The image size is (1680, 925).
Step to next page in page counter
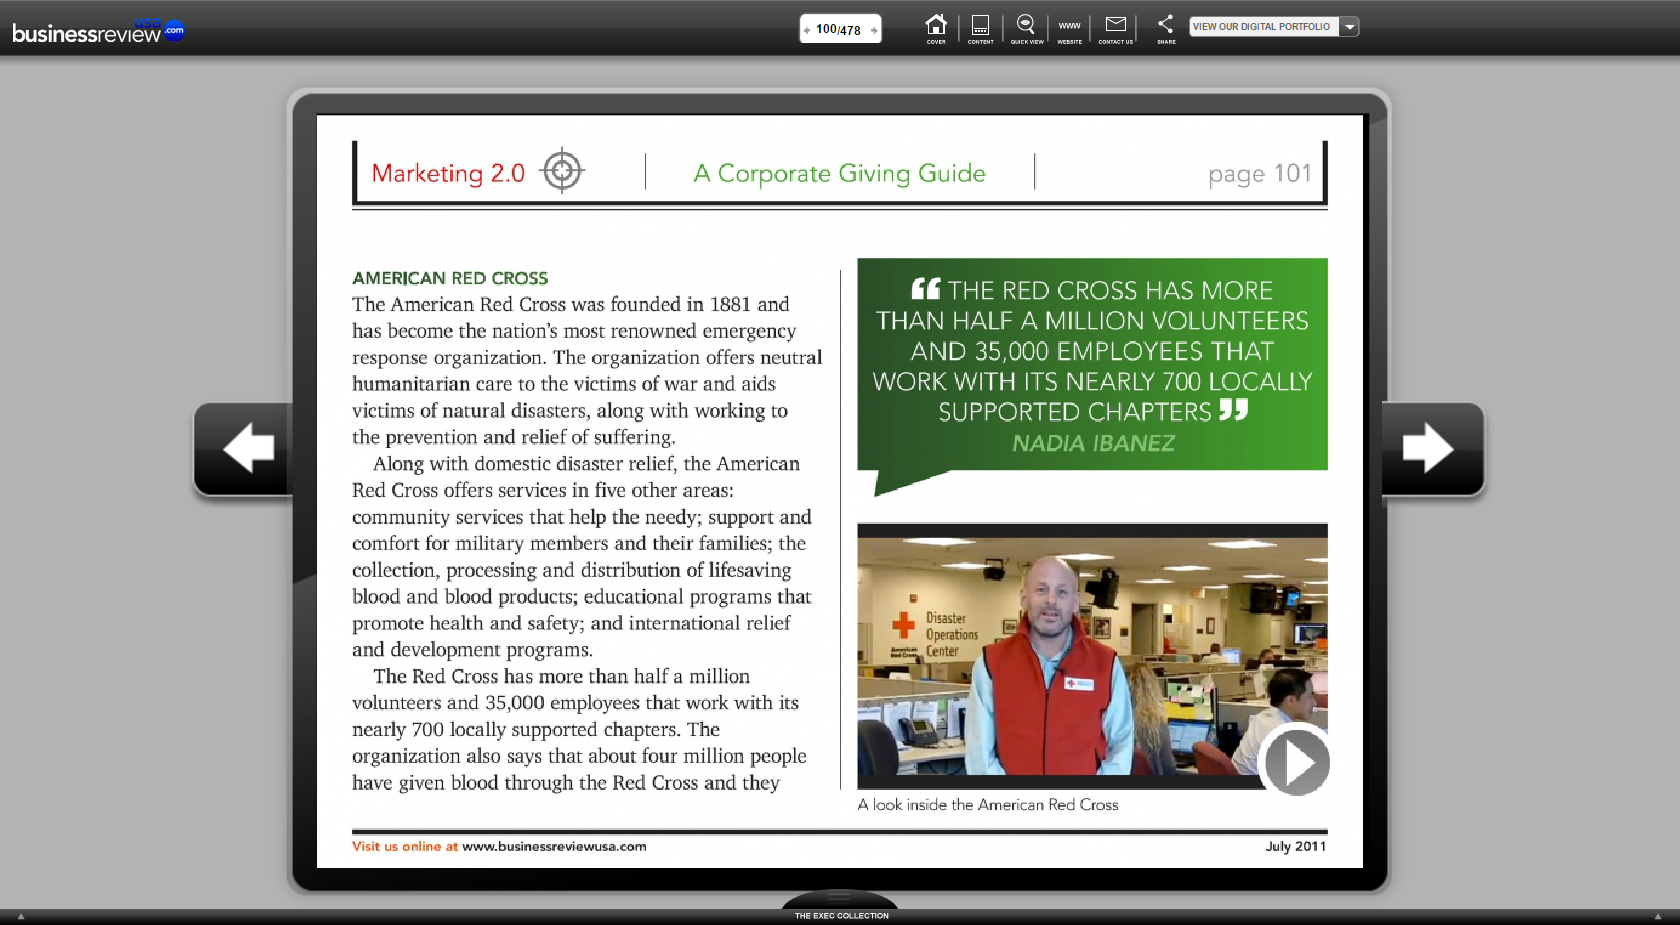point(874,30)
